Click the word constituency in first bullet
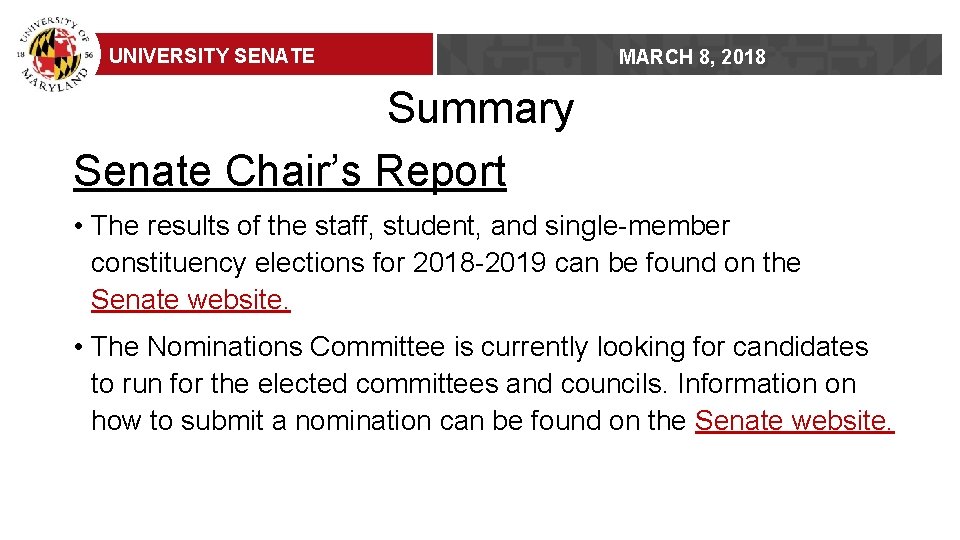 168,264
